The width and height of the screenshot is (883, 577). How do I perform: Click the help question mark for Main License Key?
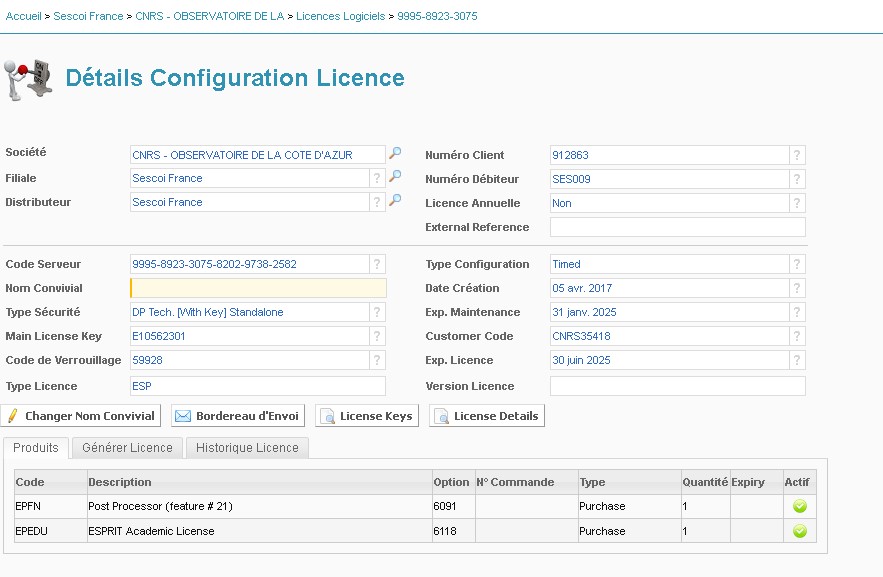pyautogui.click(x=377, y=336)
